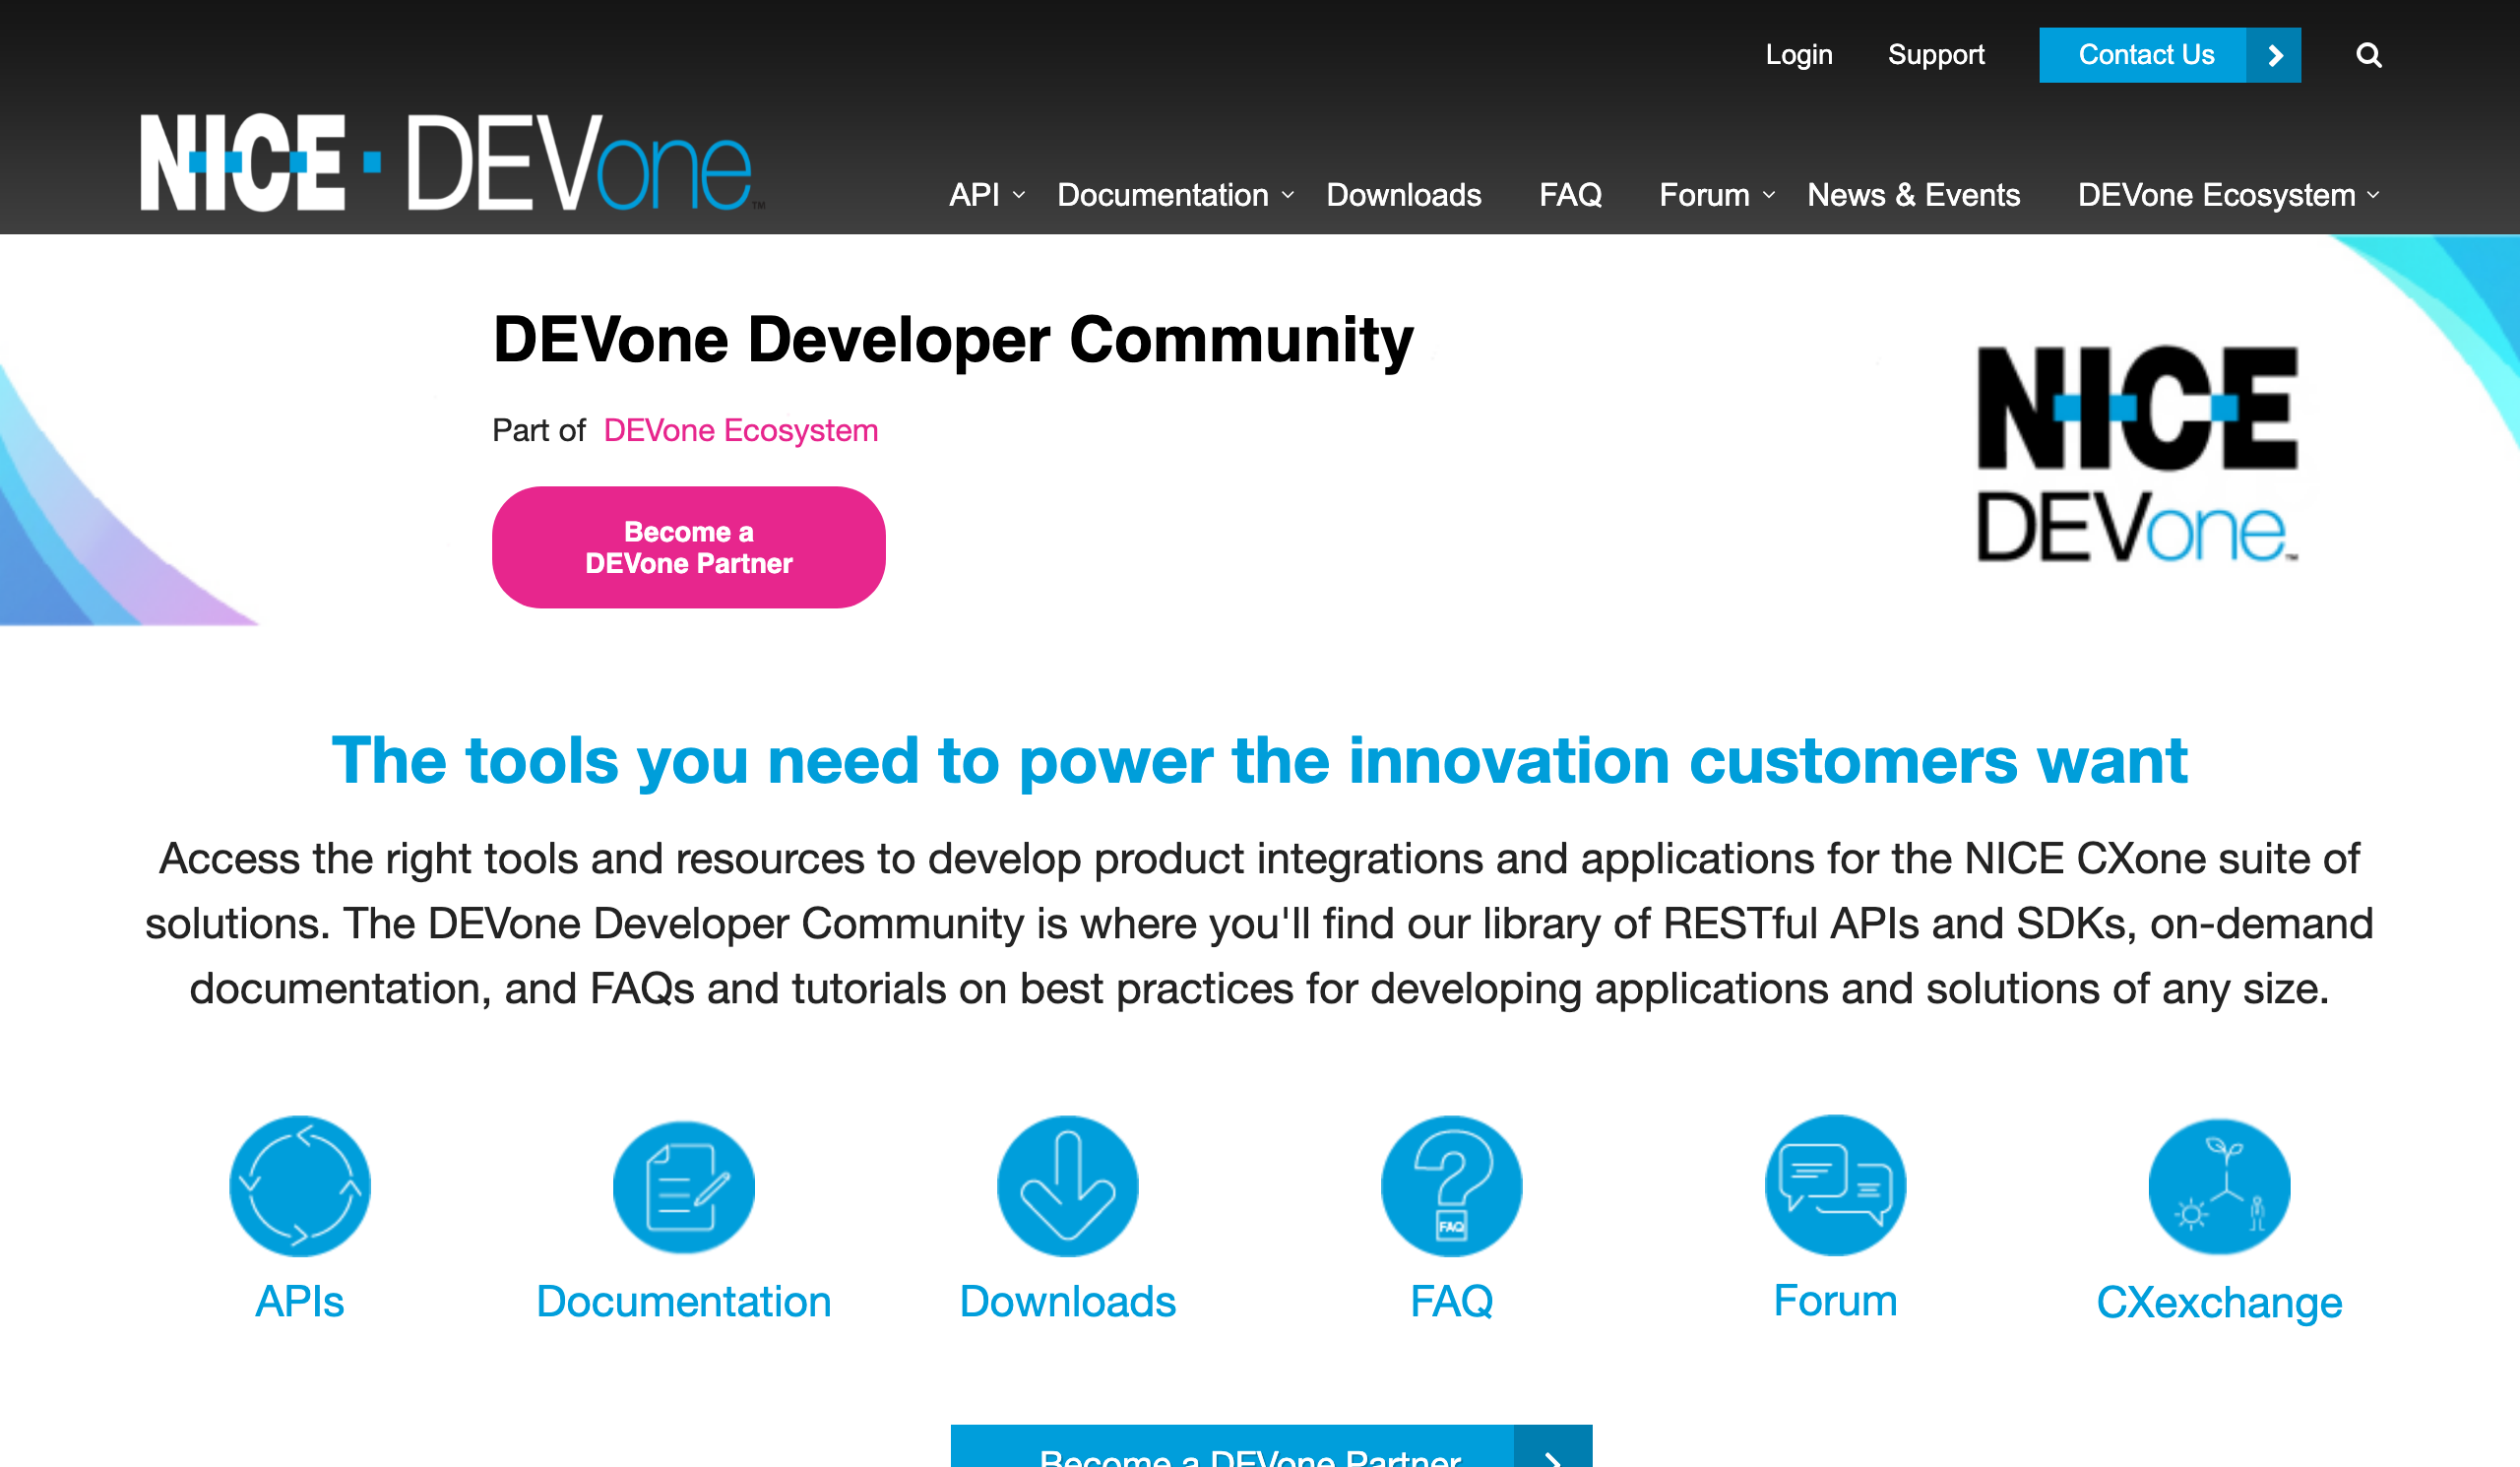Open the Forum navigation menu
Image resolution: width=2520 pixels, height=1467 pixels.
point(1704,195)
